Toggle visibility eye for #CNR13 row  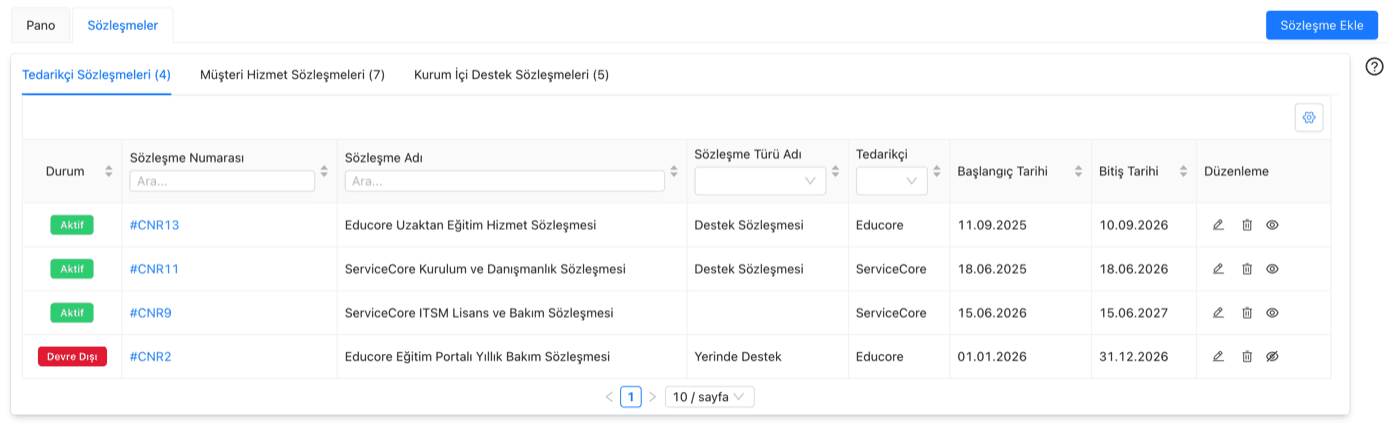[1273, 225]
